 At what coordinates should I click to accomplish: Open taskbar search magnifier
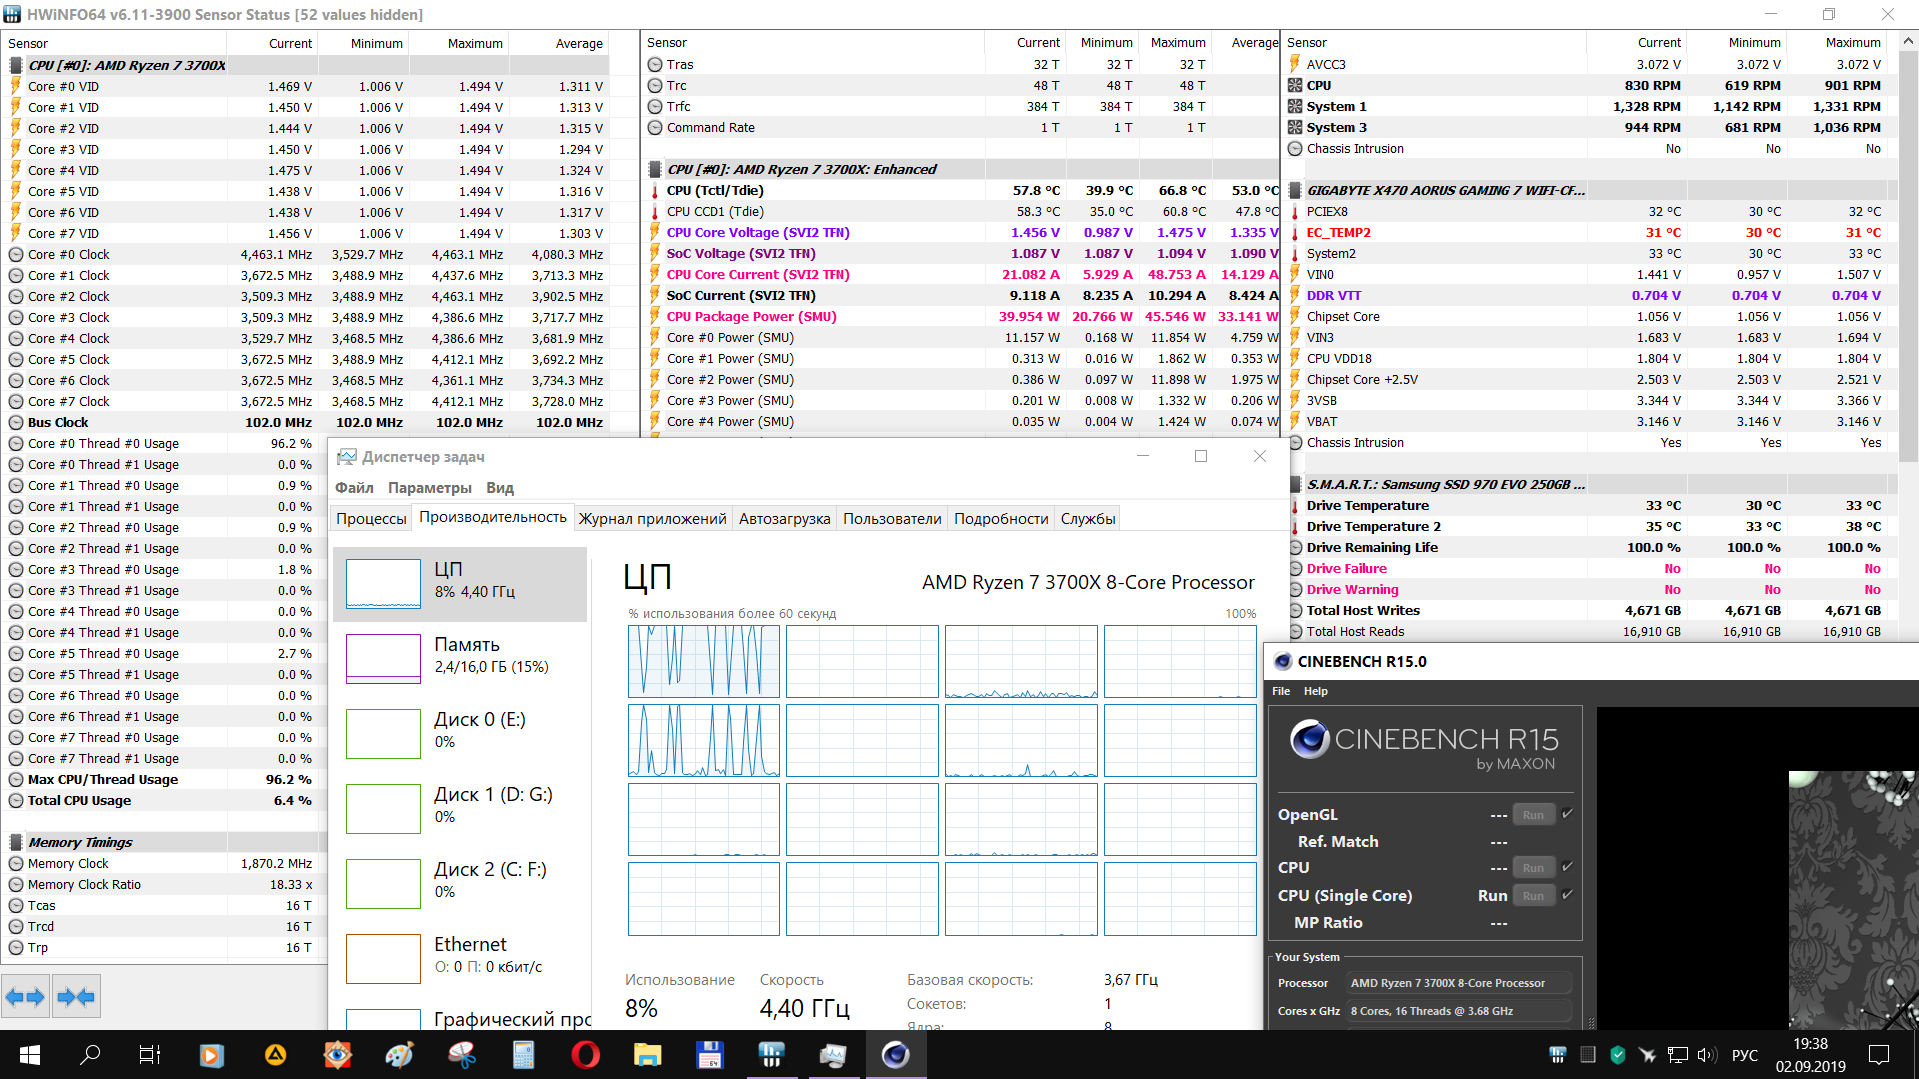tap(90, 1055)
